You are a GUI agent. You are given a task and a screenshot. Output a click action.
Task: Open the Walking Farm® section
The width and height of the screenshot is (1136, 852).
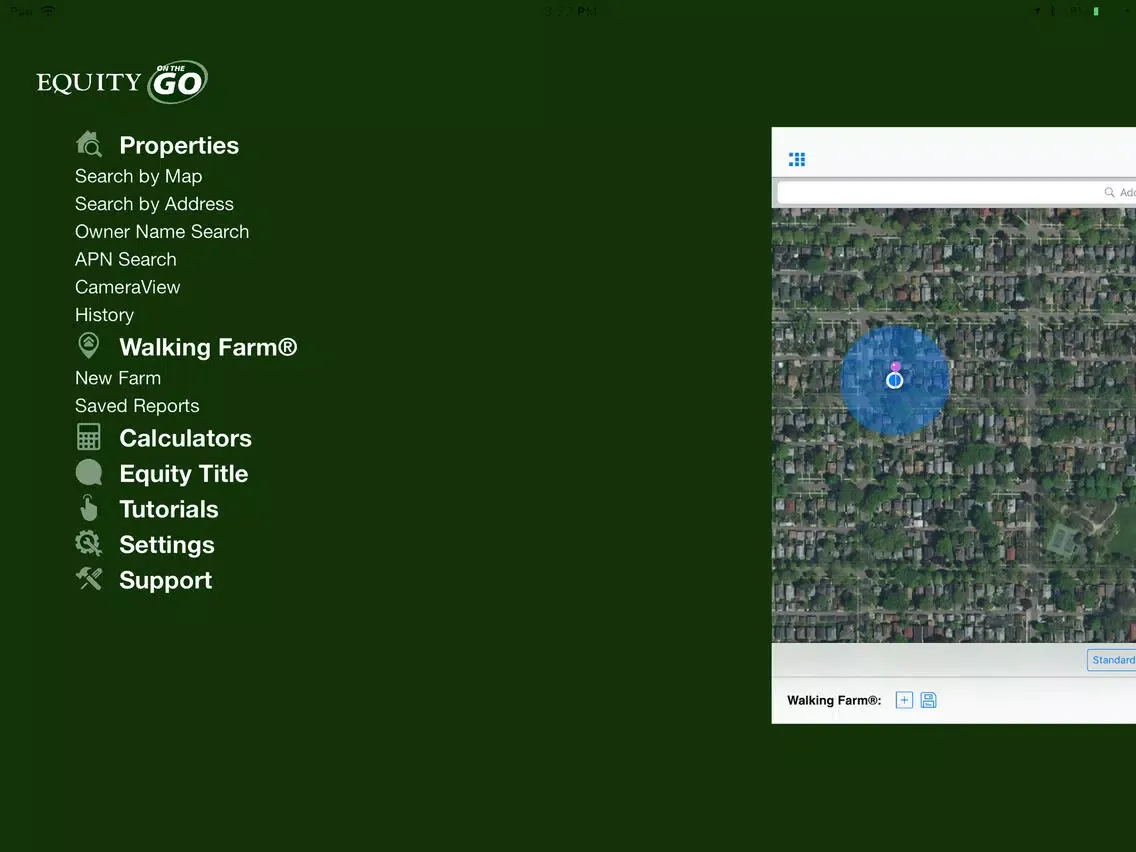tap(209, 347)
